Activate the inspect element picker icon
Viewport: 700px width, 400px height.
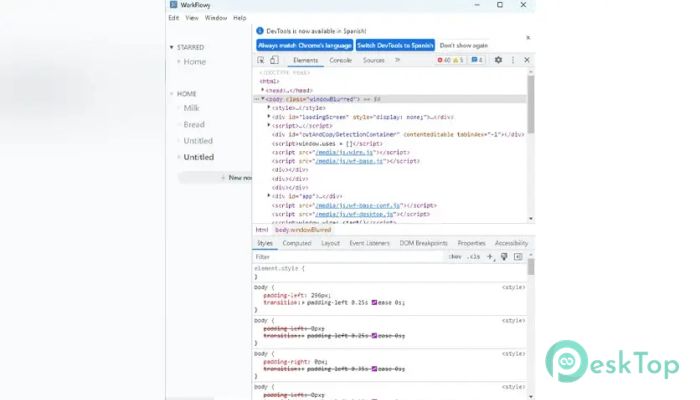point(261,60)
